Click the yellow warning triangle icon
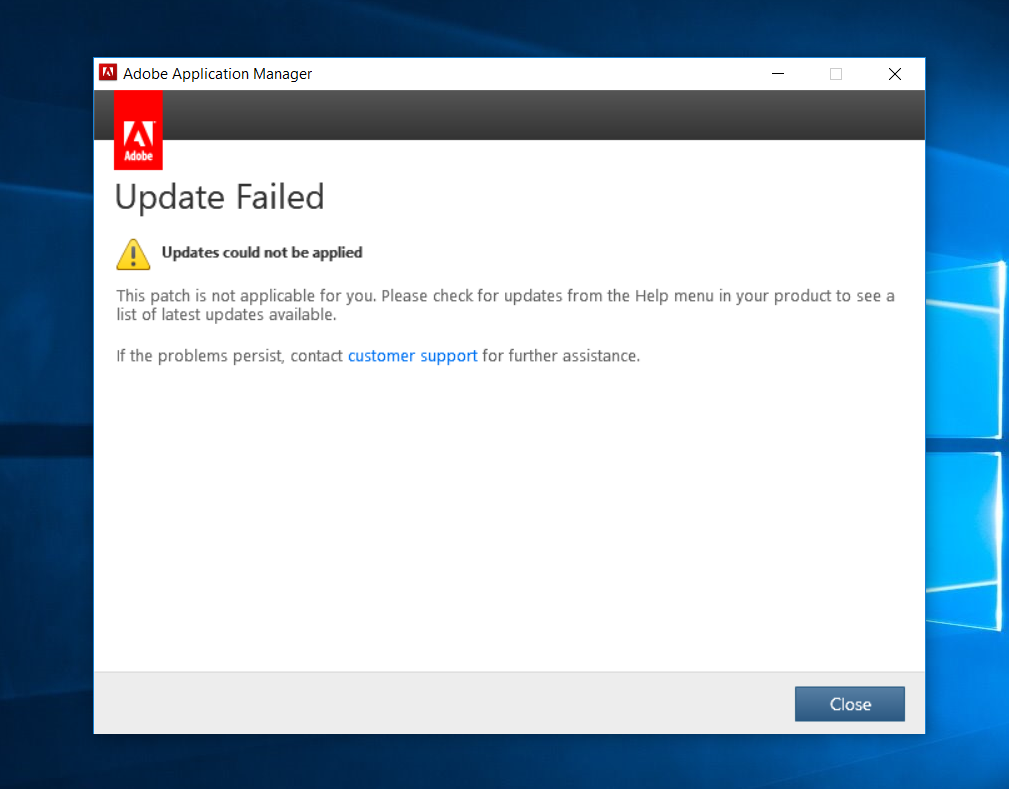 coord(133,254)
